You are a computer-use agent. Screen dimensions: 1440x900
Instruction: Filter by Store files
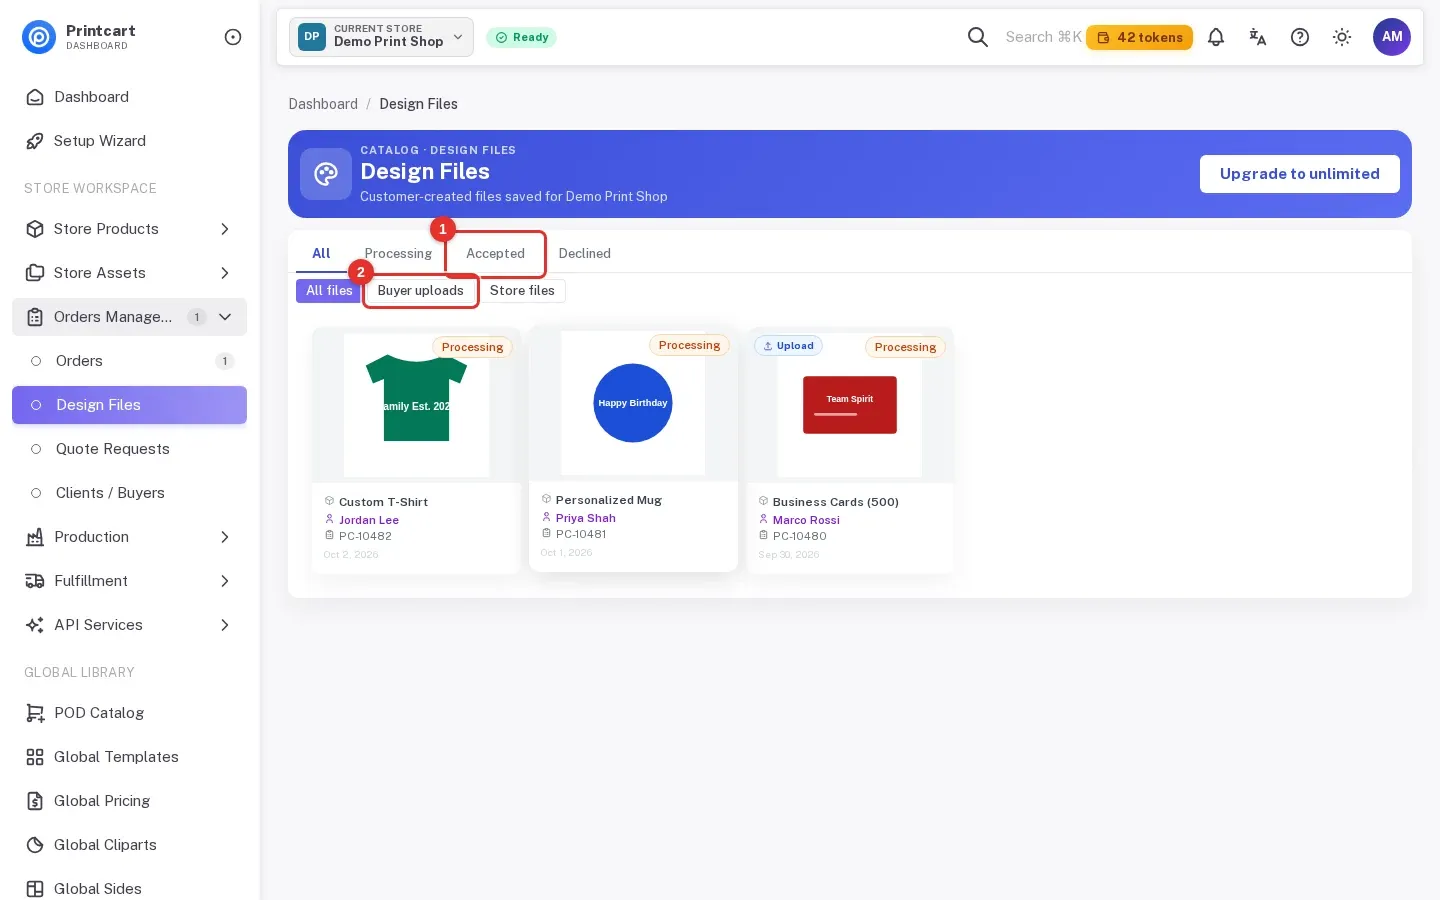[522, 291]
